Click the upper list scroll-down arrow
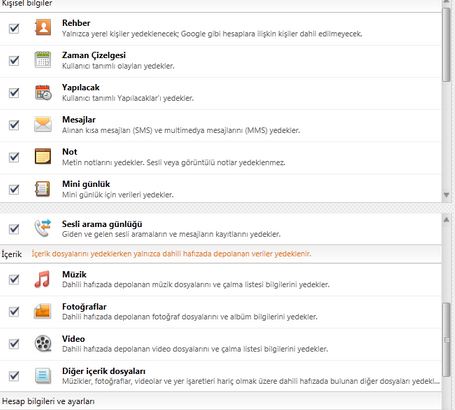The height and width of the screenshot is (410, 455). 446,195
